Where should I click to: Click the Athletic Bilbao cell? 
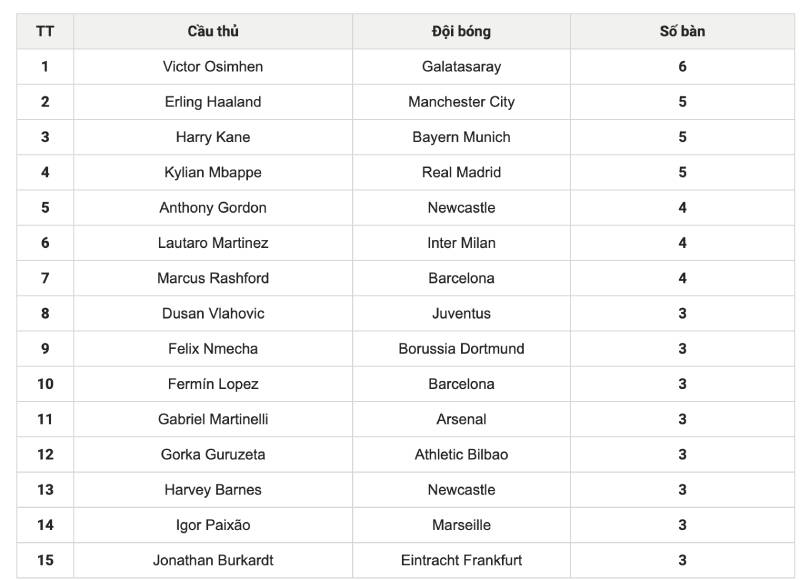[461, 454]
